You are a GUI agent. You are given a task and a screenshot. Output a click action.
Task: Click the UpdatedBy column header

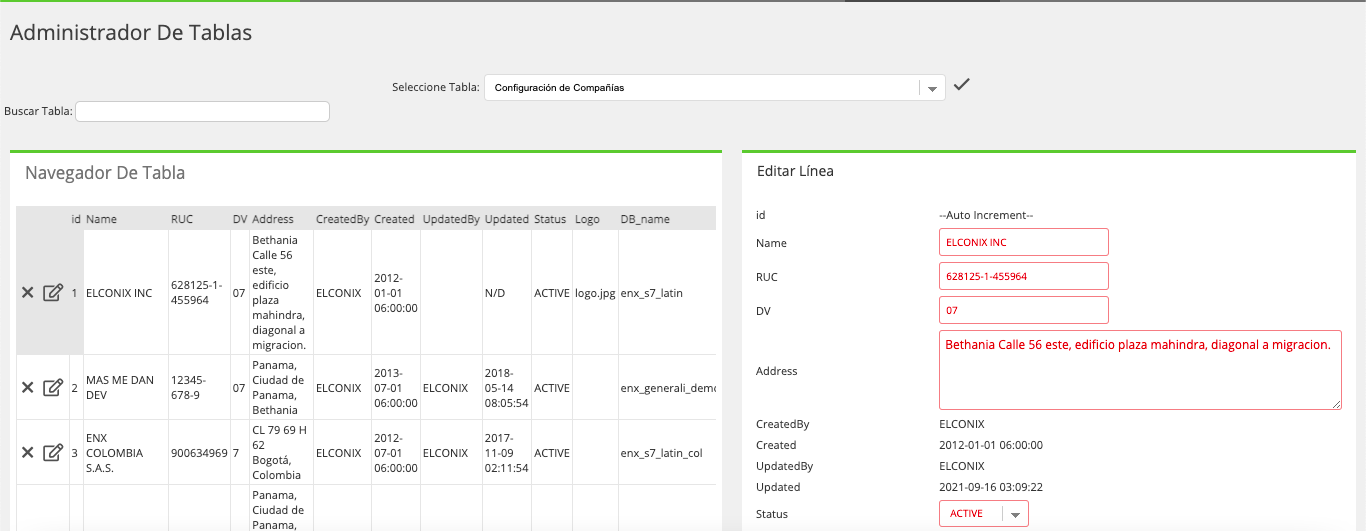click(451, 219)
